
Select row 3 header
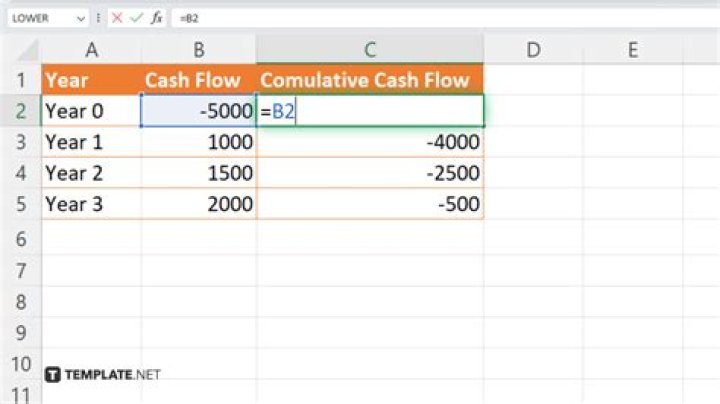(x=21, y=142)
